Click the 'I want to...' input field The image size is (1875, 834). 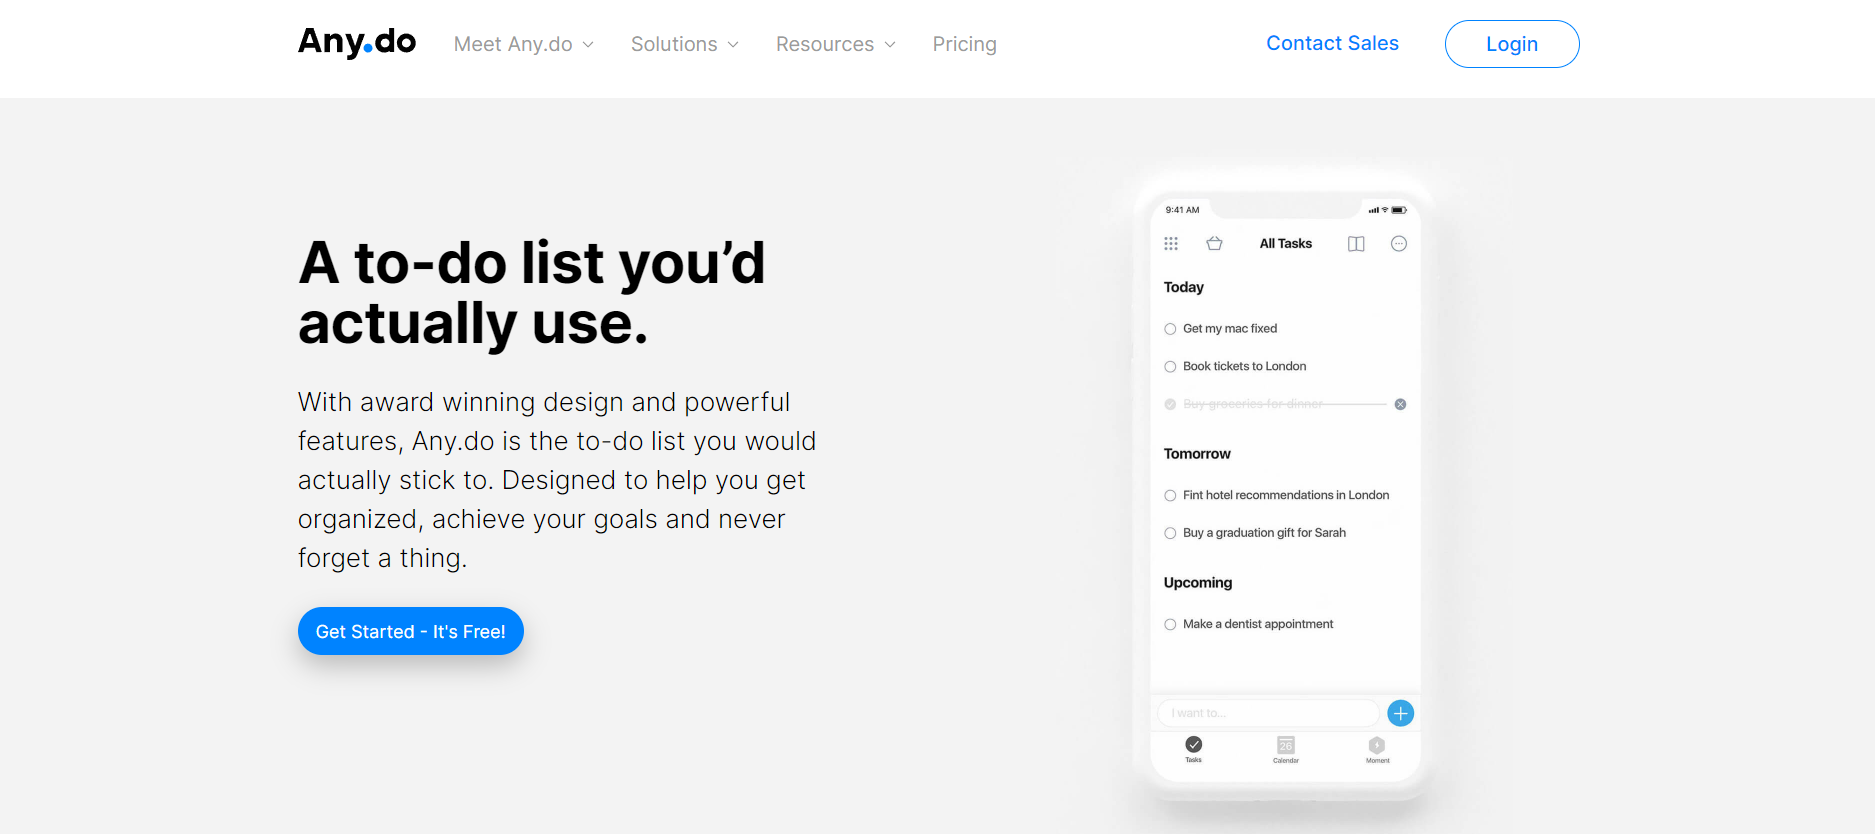[x=1268, y=713]
